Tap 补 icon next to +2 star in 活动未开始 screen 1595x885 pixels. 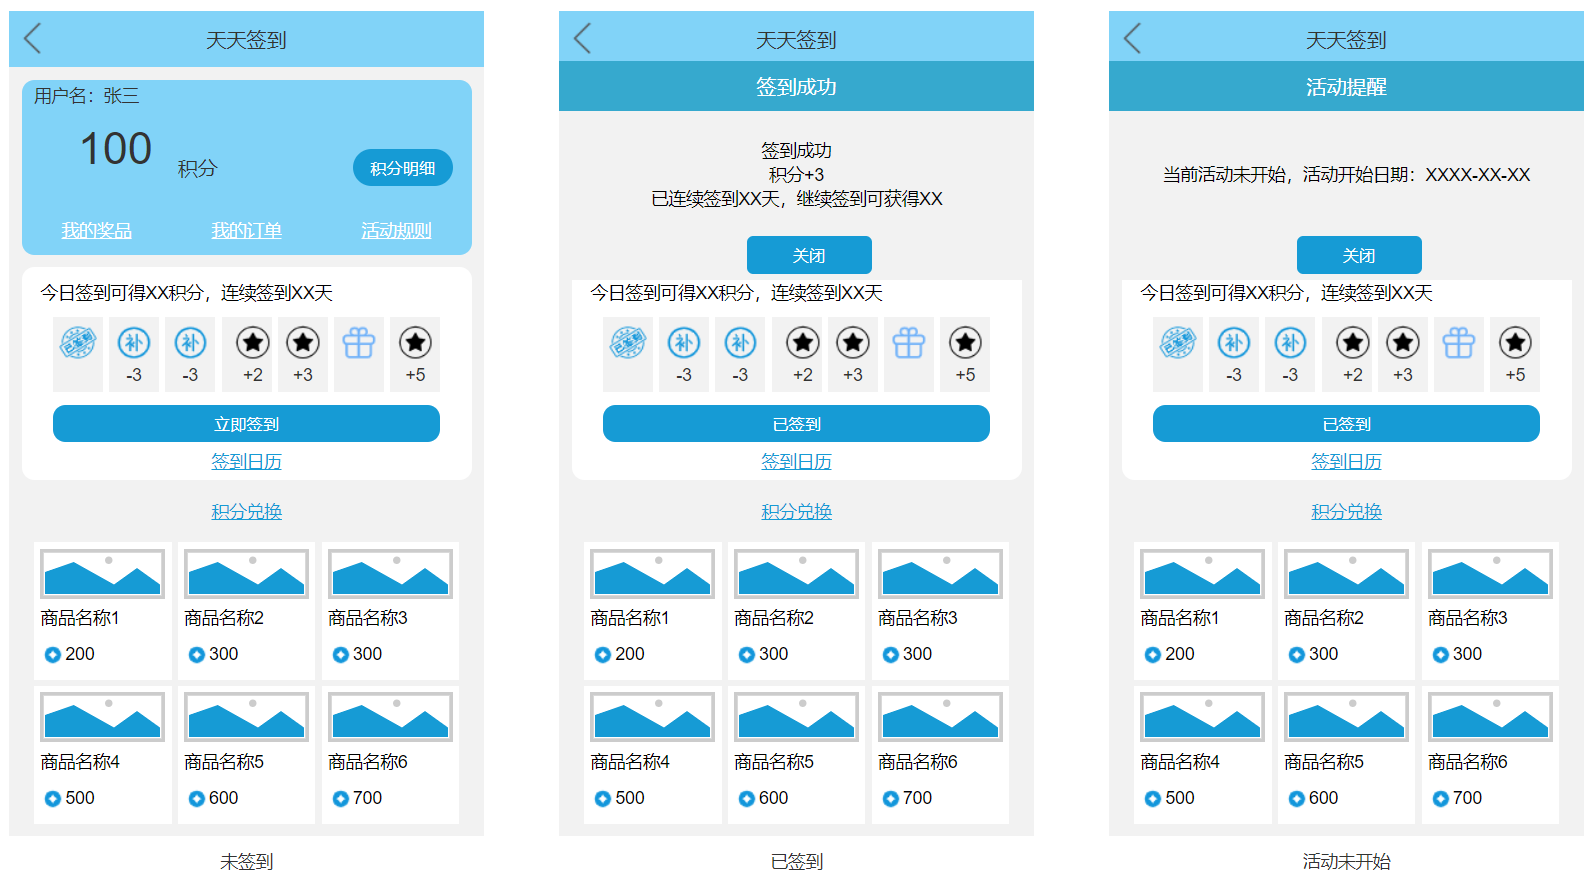[1290, 343]
